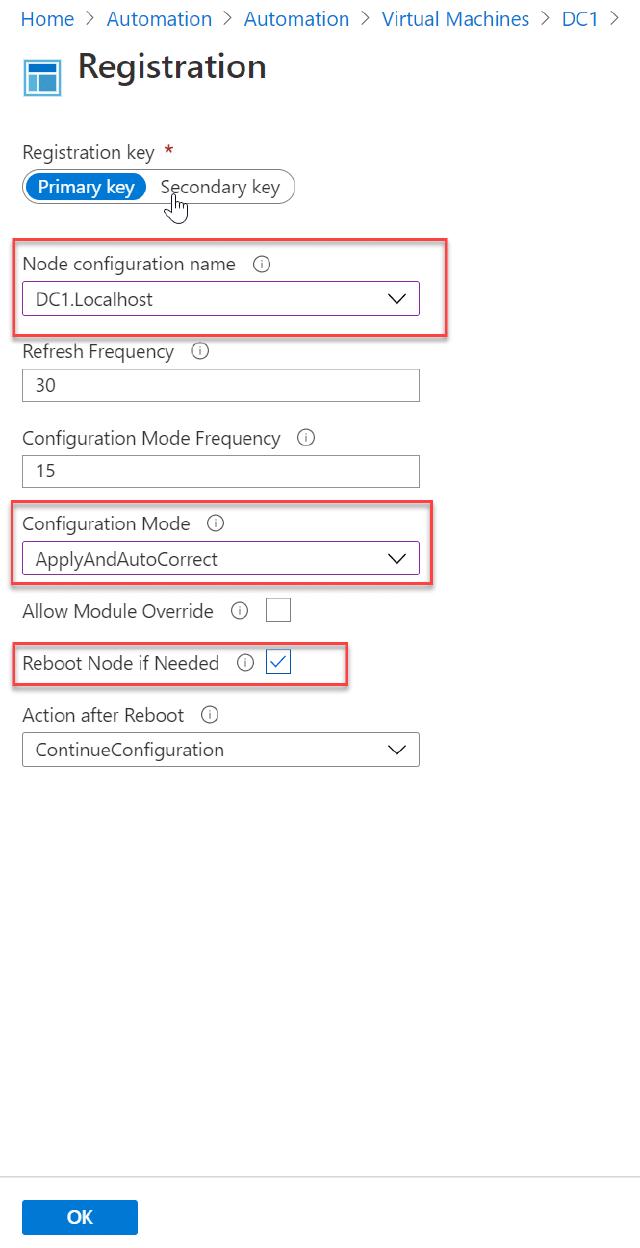640x1248 pixels.
Task: Enable the Allow Module Override checkbox
Action: [278, 610]
